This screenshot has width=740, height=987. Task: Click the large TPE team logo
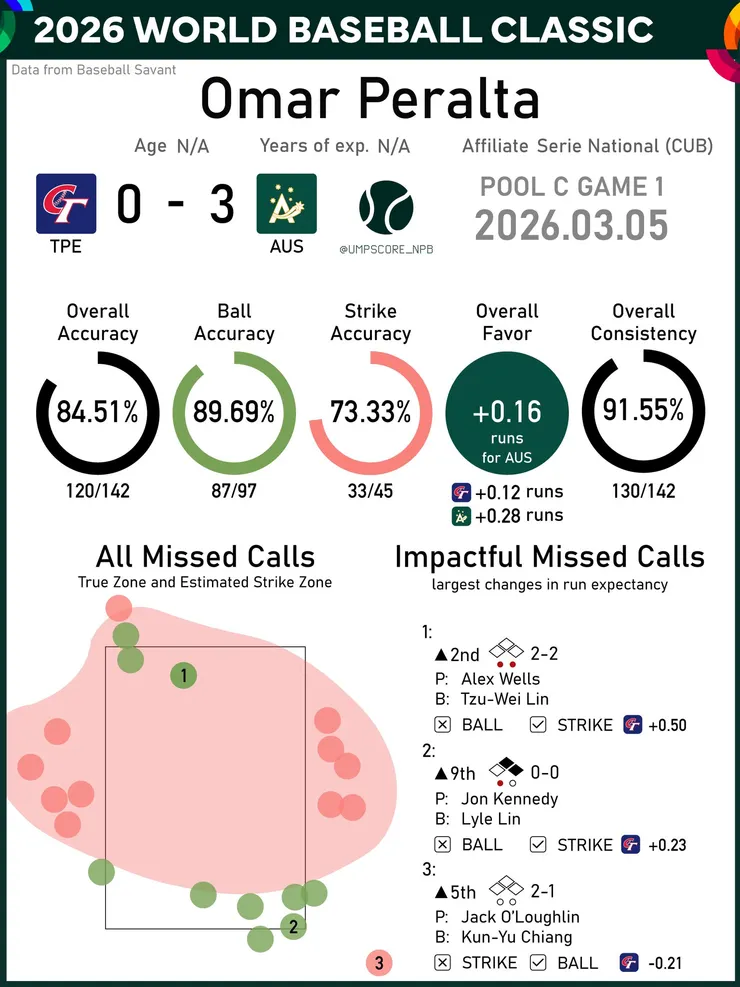coord(66,204)
